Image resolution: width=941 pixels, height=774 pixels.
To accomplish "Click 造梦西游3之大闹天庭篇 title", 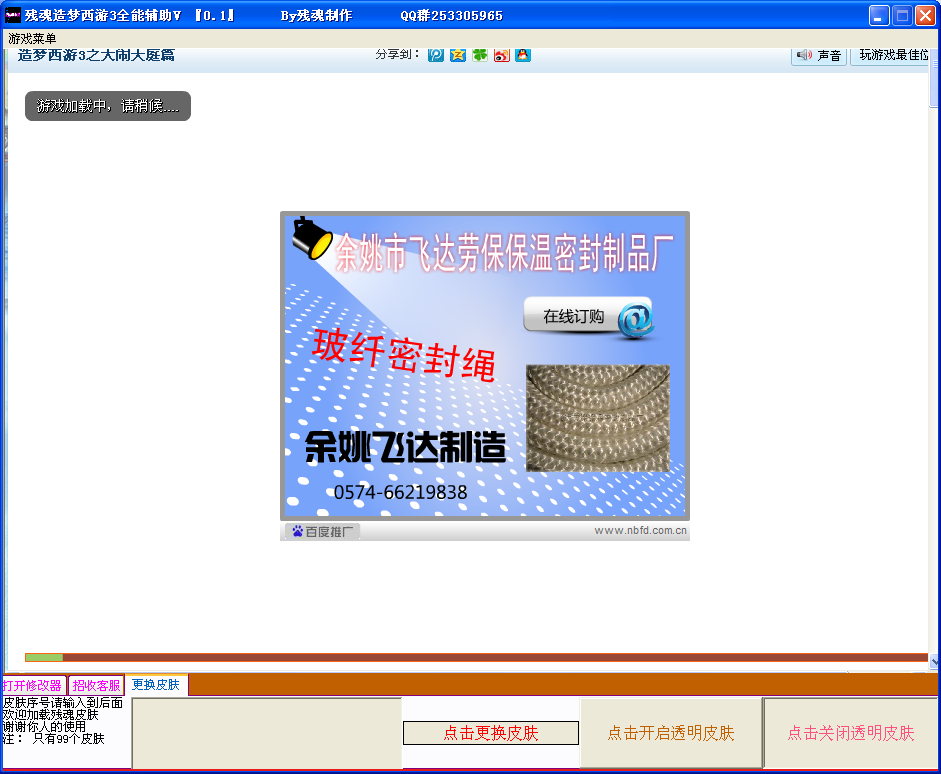I will tap(96, 55).
